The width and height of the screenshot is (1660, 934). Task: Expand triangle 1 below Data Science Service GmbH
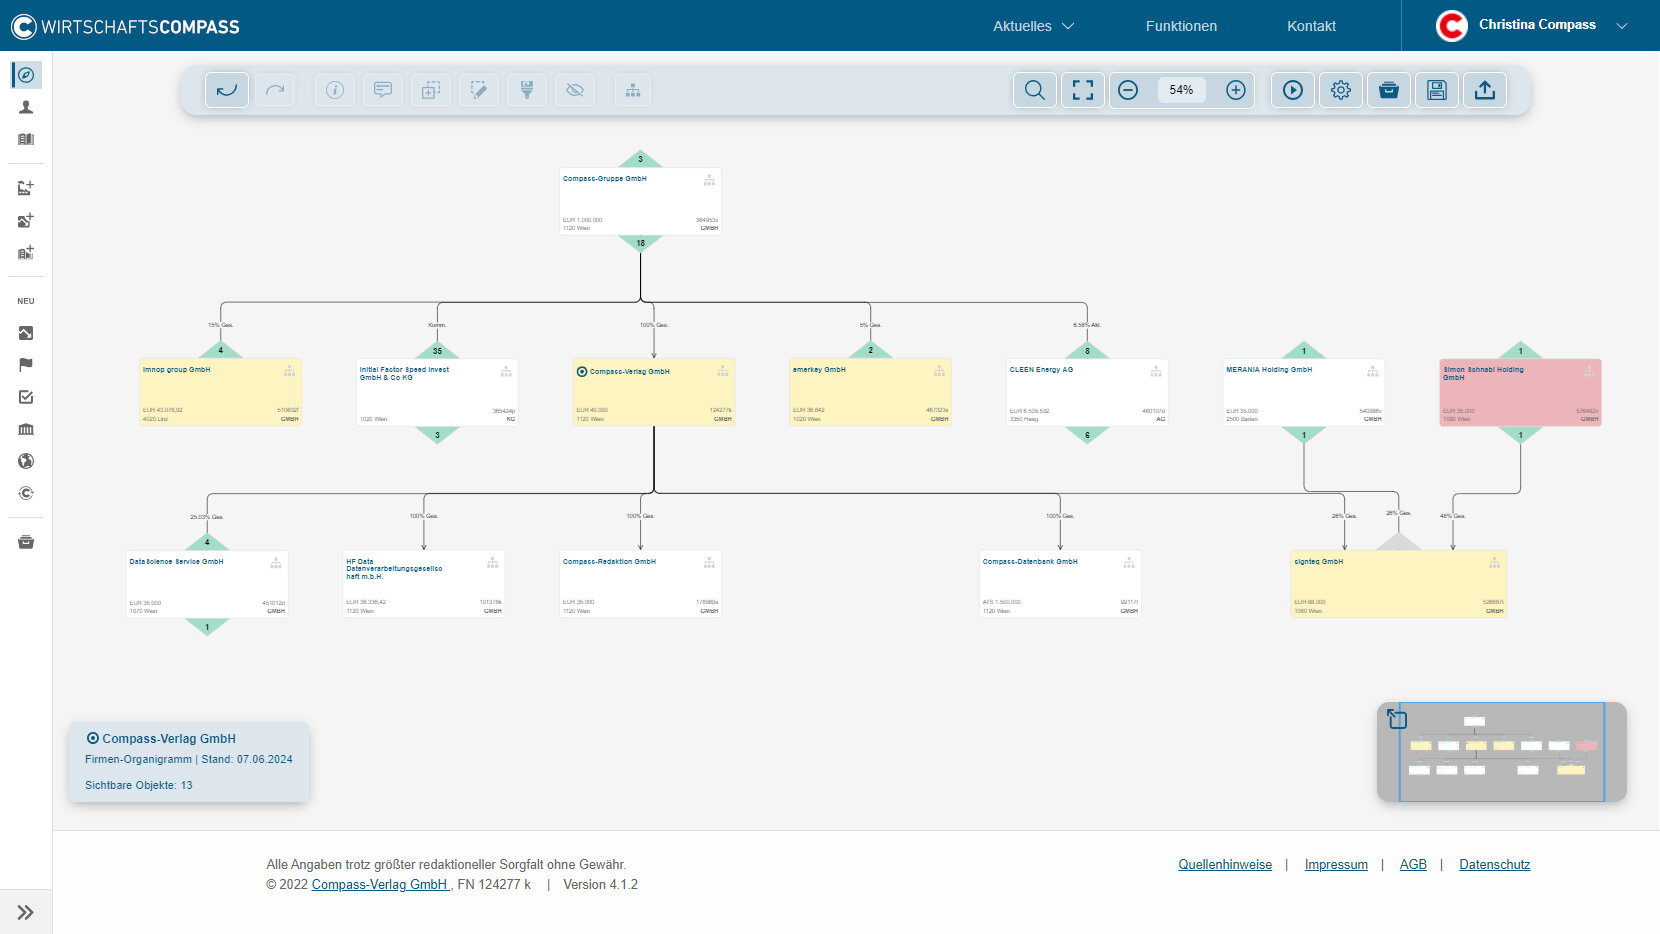coord(207,627)
